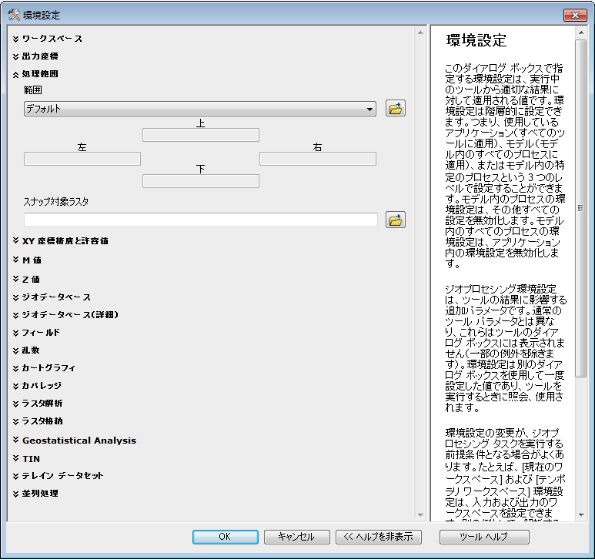This screenshot has width=595, height=560.
Task: Open the 範囲 デフォルト dropdown
Action: pyautogui.click(x=200, y=109)
